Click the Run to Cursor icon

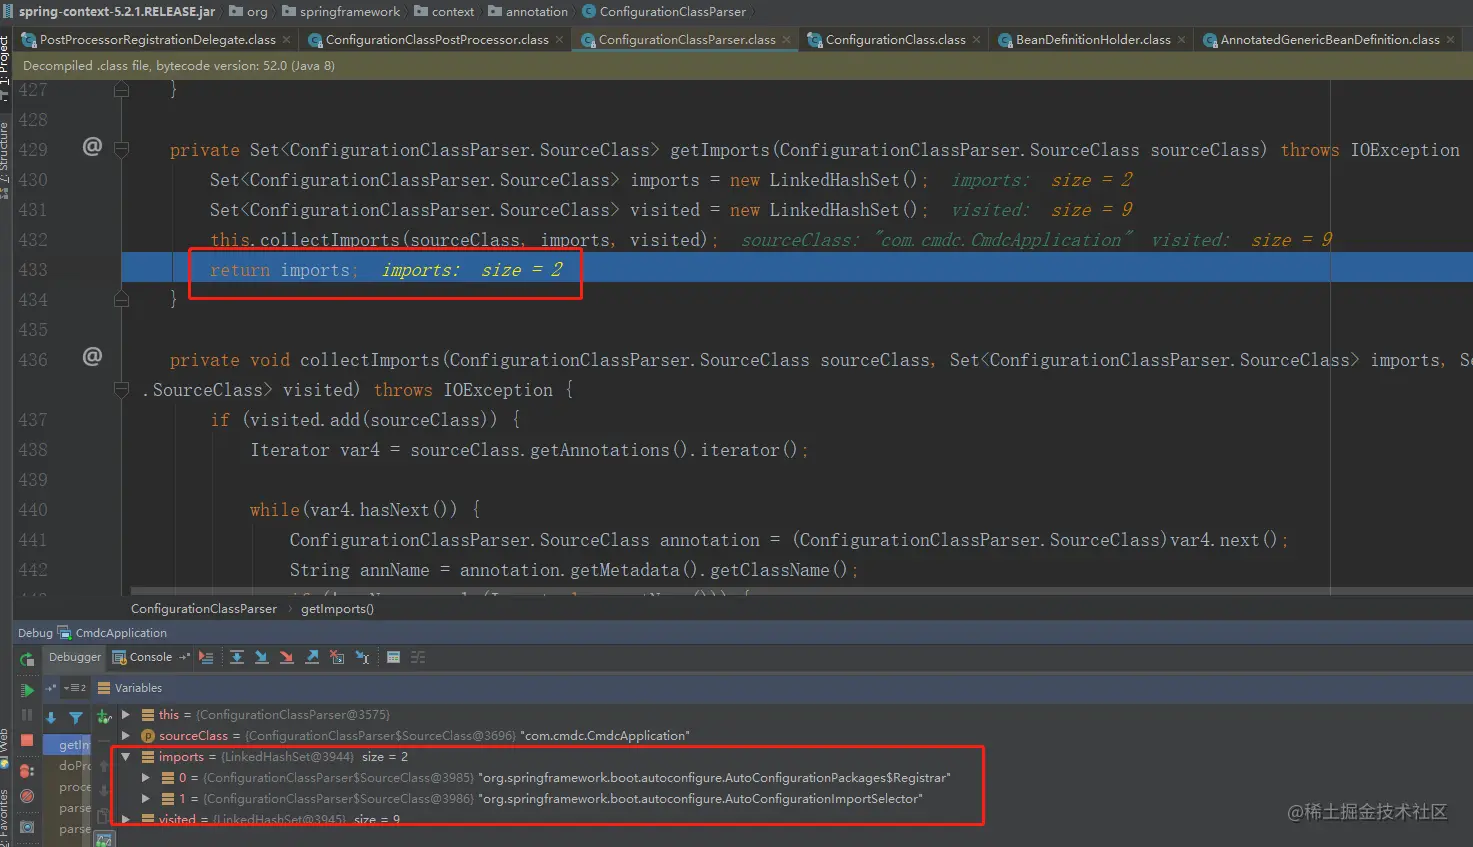pyautogui.click(x=362, y=658)
